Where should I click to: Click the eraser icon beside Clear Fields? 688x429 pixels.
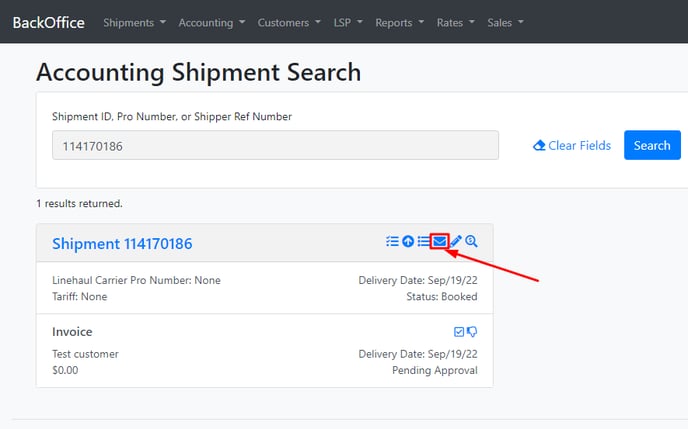[539, 145]
